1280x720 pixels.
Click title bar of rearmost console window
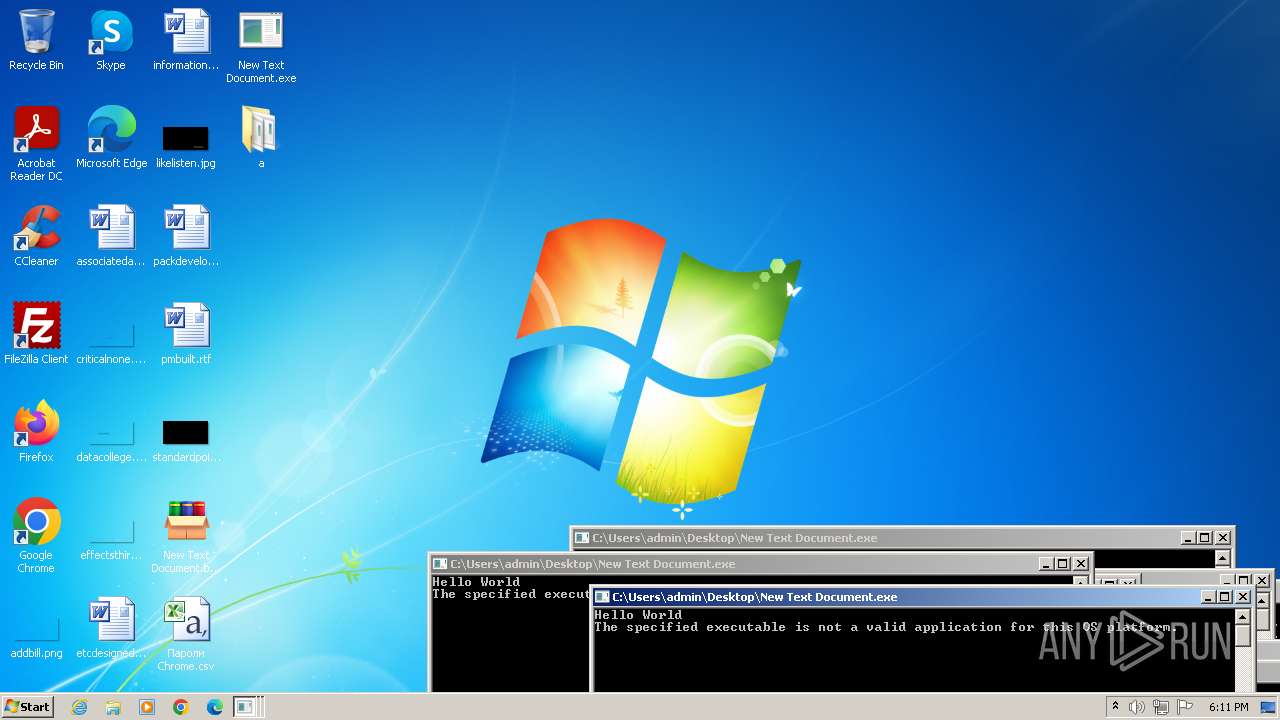(x=902, y=538)
